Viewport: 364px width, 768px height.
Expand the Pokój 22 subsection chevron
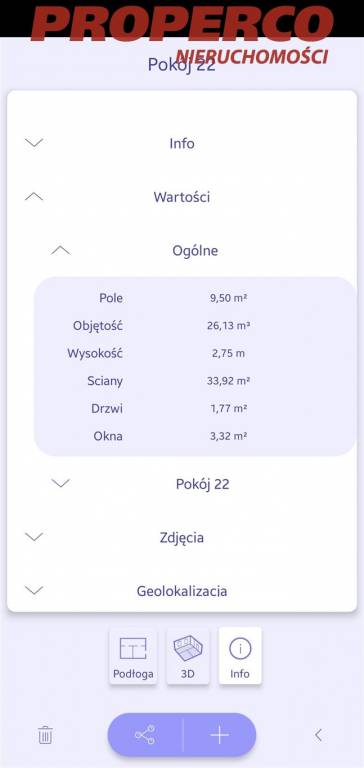(x=61, y=483)
